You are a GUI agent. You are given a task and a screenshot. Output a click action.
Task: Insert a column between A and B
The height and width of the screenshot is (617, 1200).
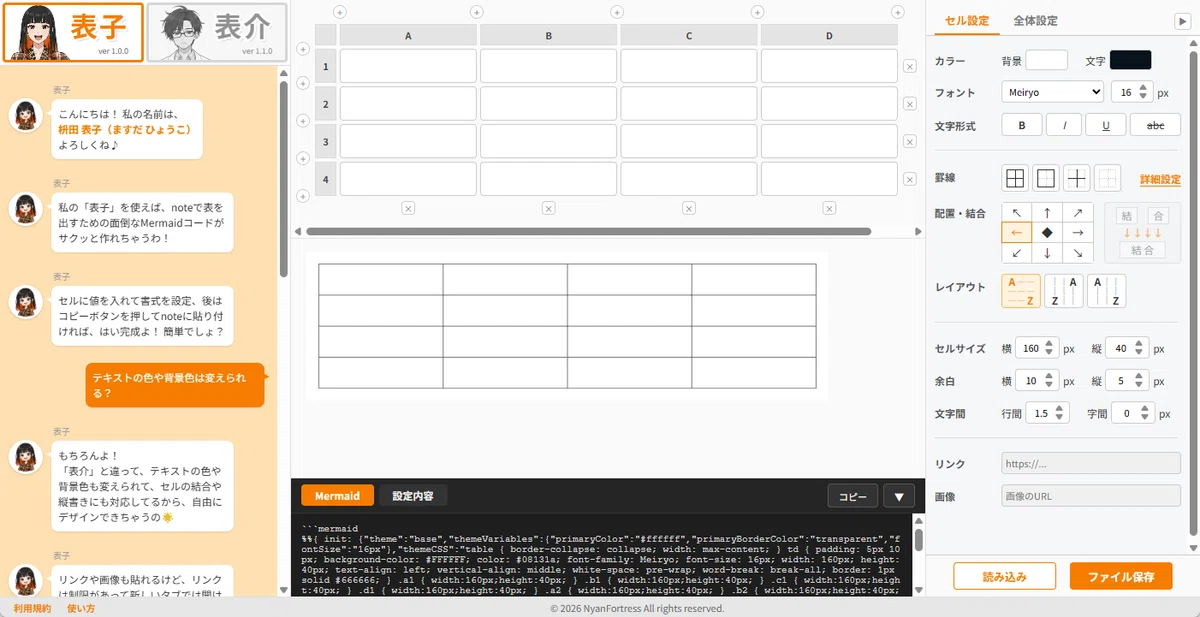pyautogui.click(x=476, y=12)
